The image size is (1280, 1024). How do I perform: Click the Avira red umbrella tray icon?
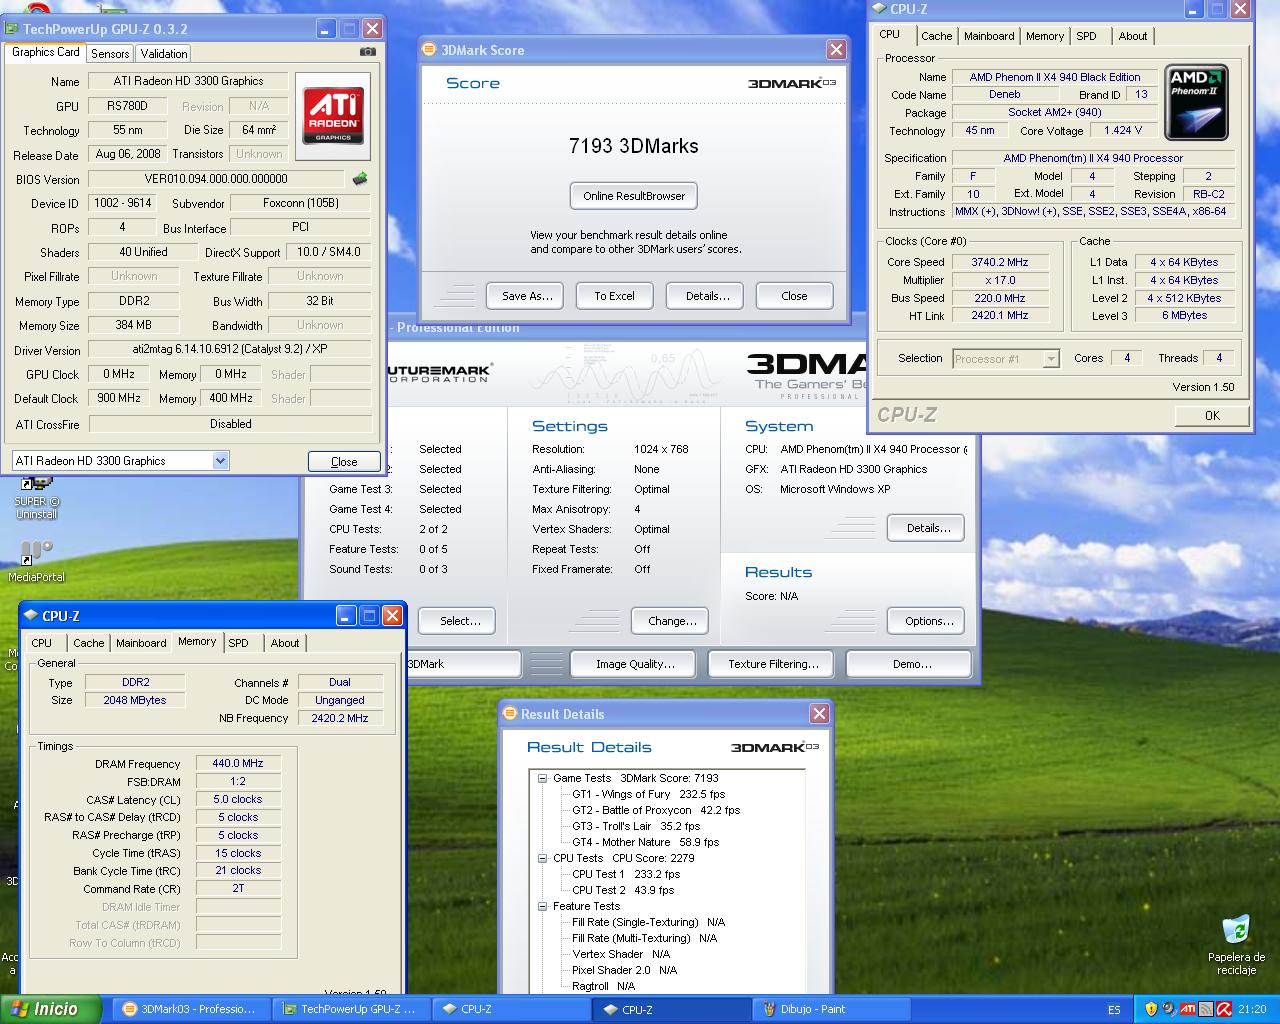pyautogui.click(x=1223, y=1009)
